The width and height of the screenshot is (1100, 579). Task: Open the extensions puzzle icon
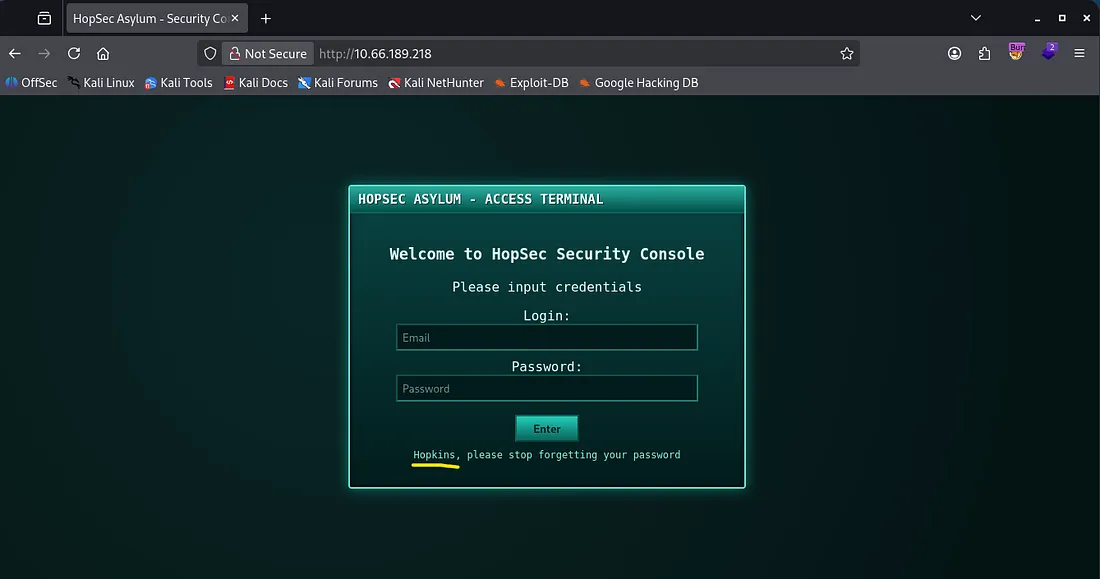(985, 54)
